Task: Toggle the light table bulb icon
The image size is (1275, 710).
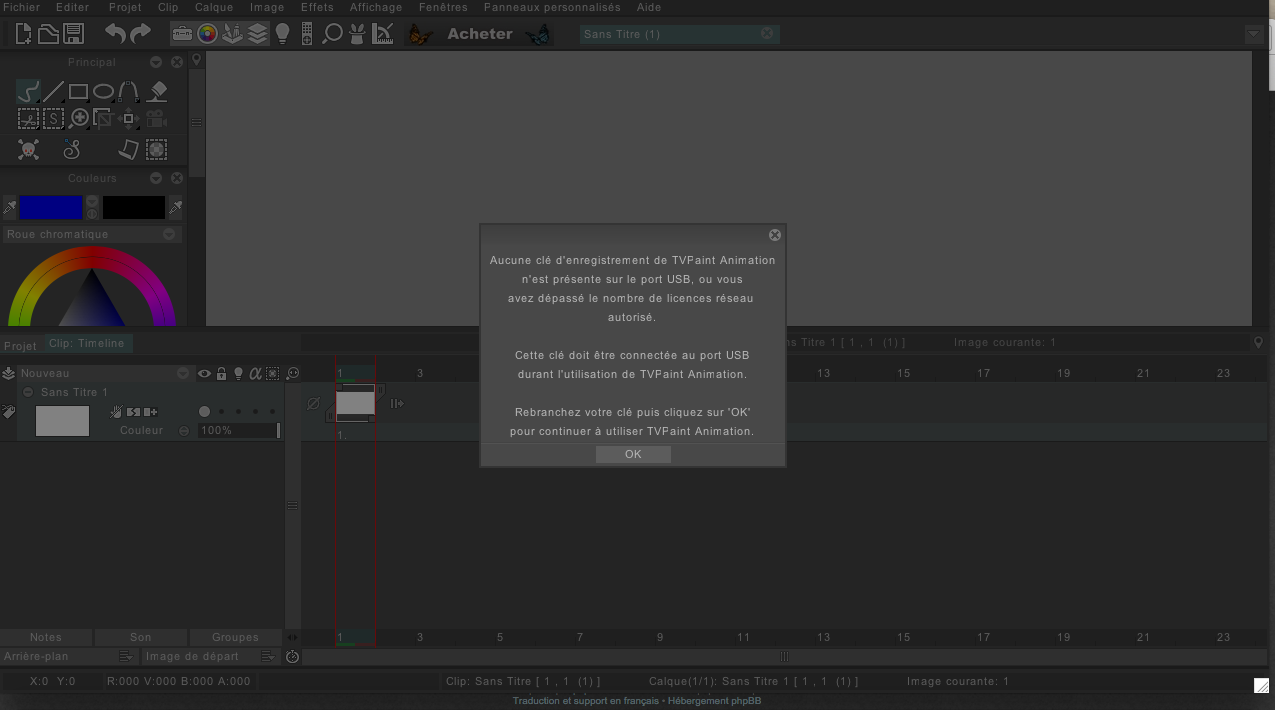Action: [282, 34]
